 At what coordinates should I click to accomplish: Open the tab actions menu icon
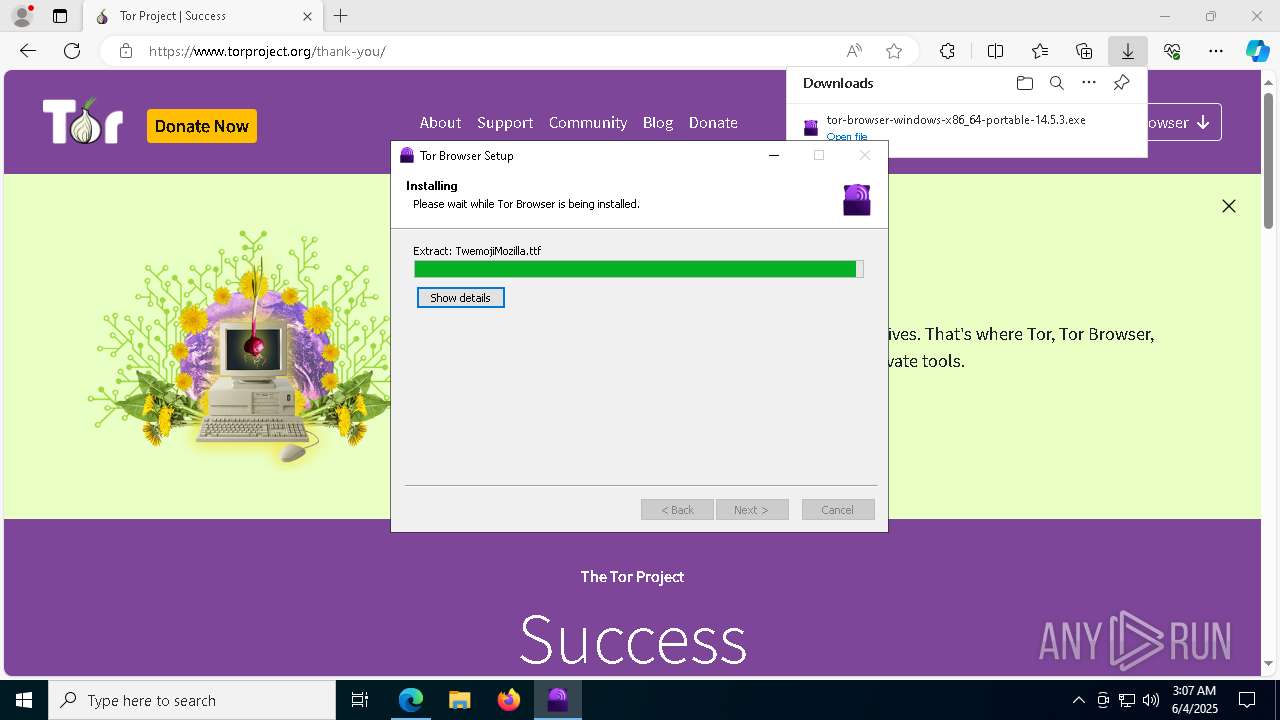60,16
